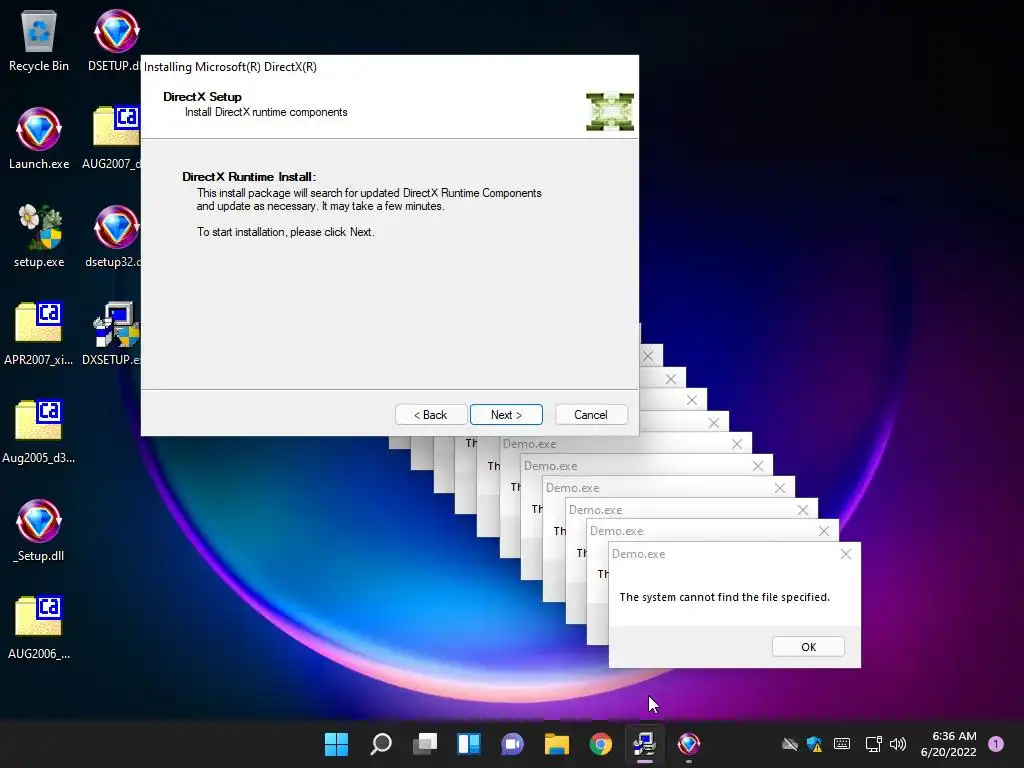Close the third Demo.exe dialog in the stack
The width and height of the screenshot is (1024, 768).
(x=803, y=510)
